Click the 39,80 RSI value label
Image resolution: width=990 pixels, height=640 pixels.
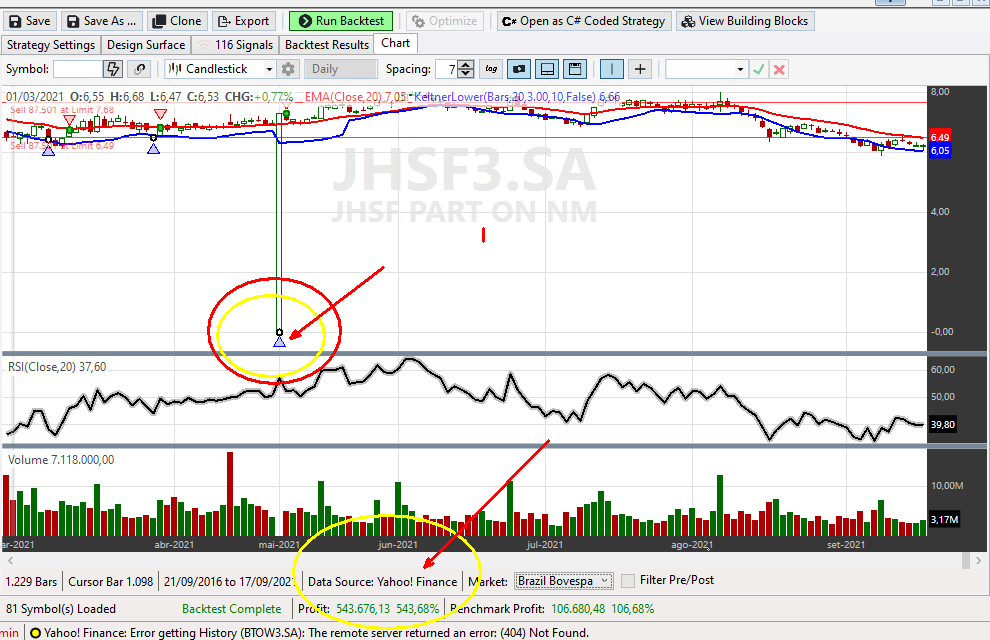[x=942, y=424]
